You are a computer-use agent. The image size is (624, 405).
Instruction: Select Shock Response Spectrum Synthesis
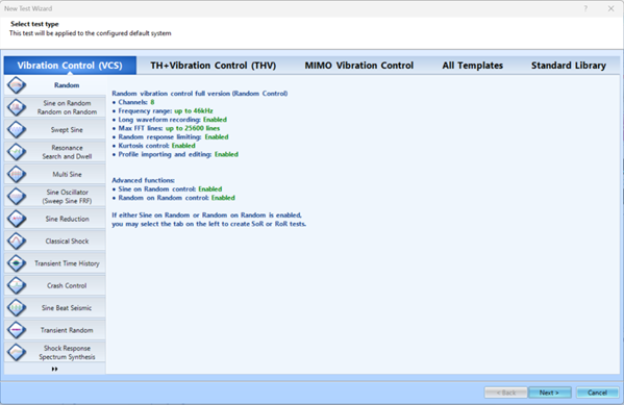click(67, 352)
